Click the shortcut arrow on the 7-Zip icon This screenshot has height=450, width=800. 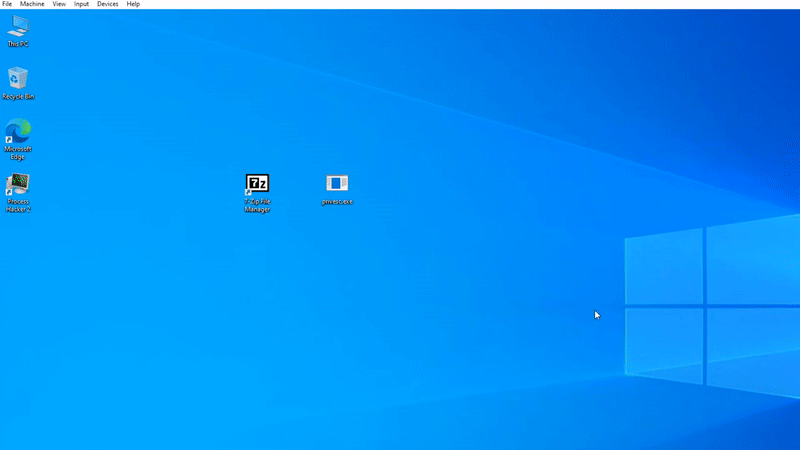[249, 190]
